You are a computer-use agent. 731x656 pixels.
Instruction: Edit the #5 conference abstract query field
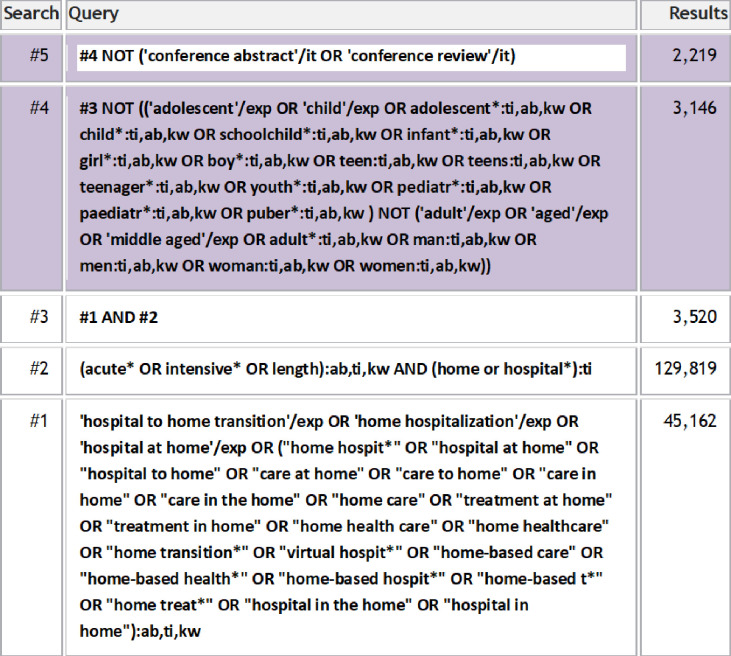point(352,57)
